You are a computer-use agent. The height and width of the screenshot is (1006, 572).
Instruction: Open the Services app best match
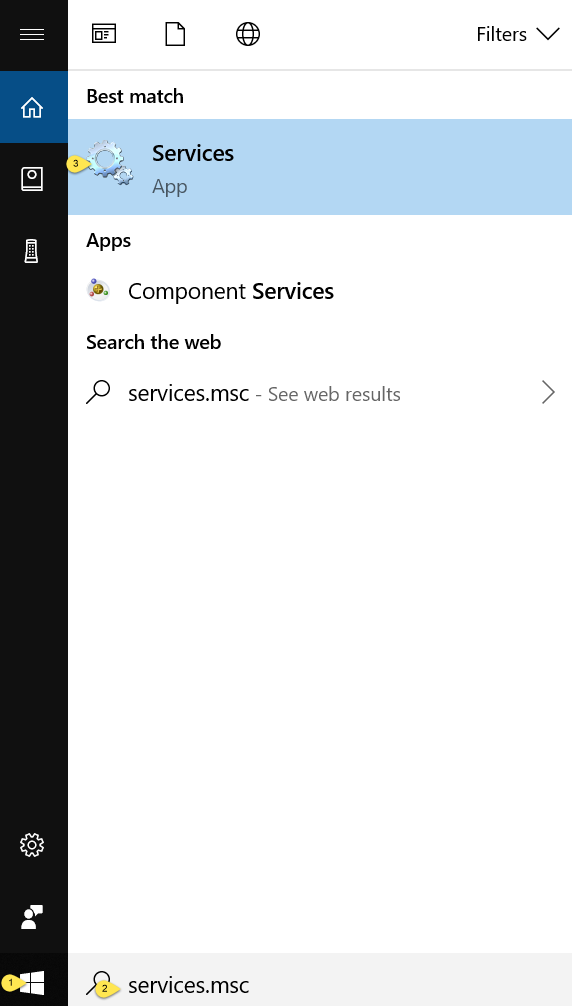pyautogui.click(x=320, y=167)
